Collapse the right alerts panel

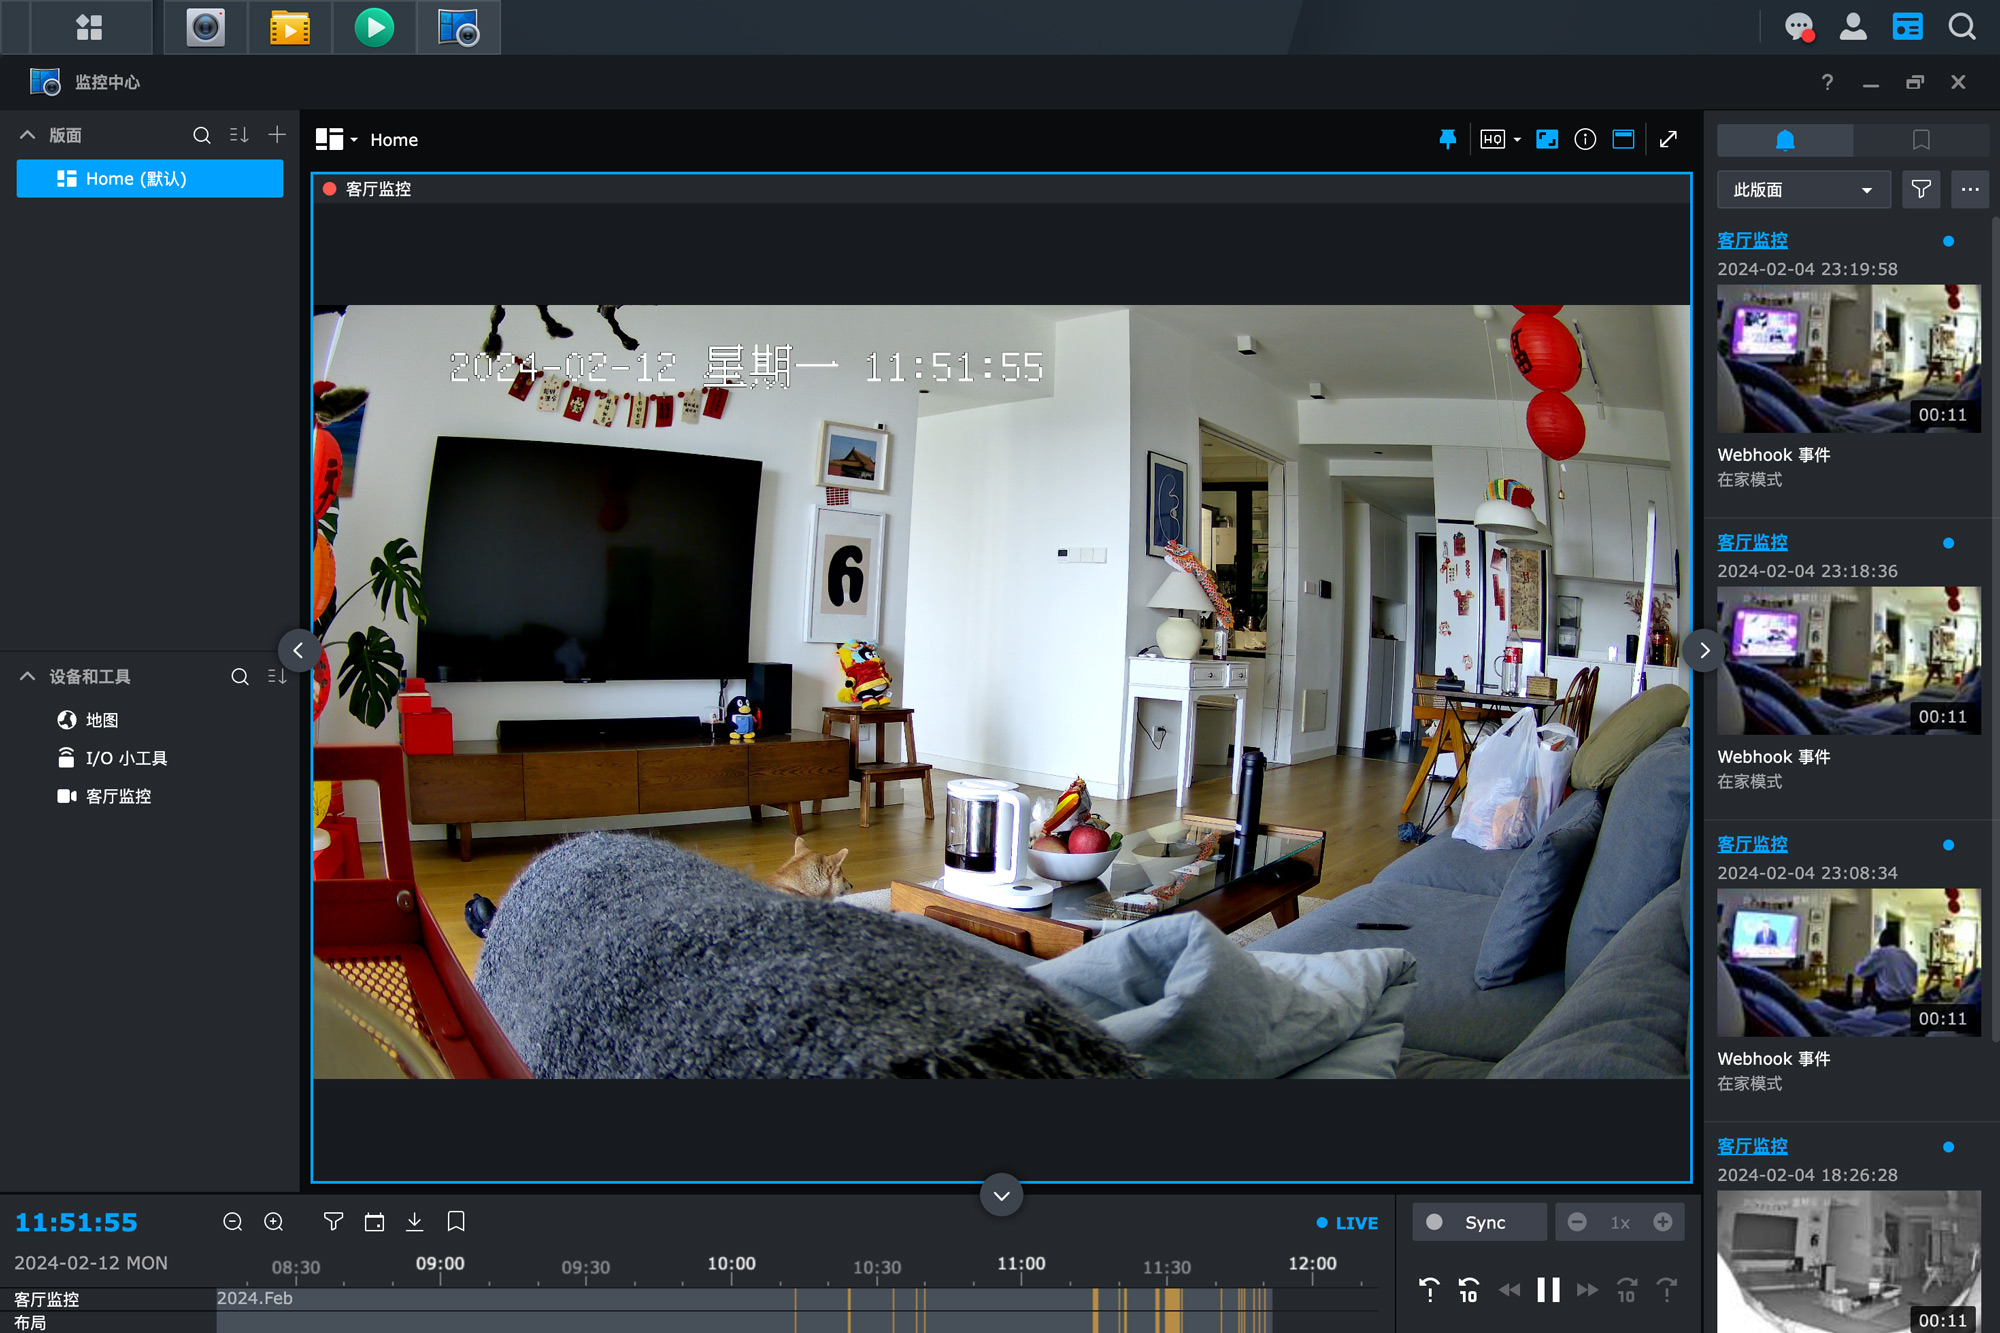click(x=1704, y=651)
